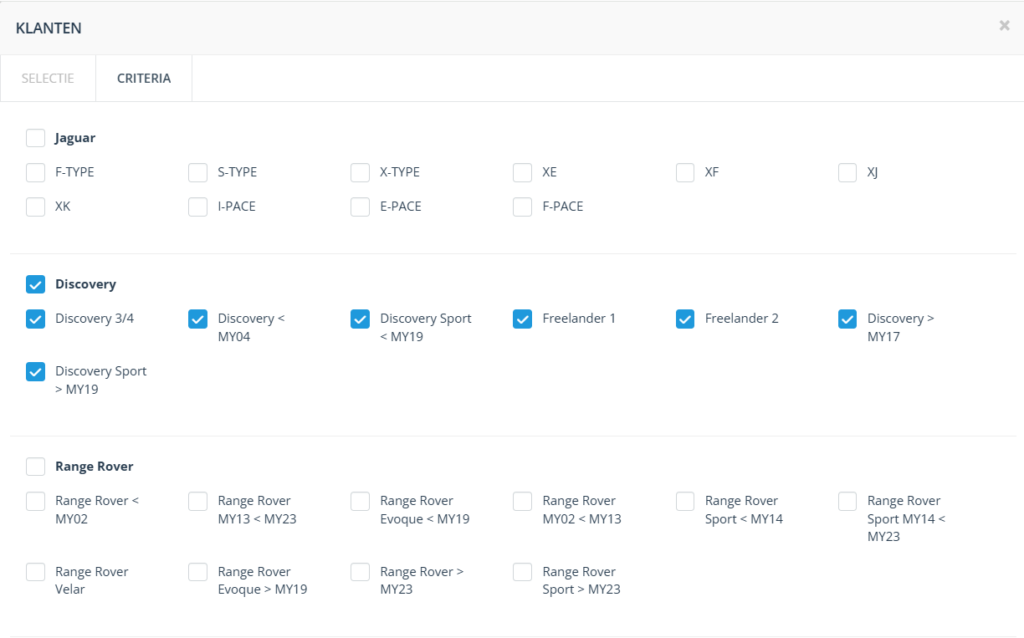Untick Discovery Sport > MY19
The width and height of the screenshot is (1024, 638).
click(x=35, y=372)
